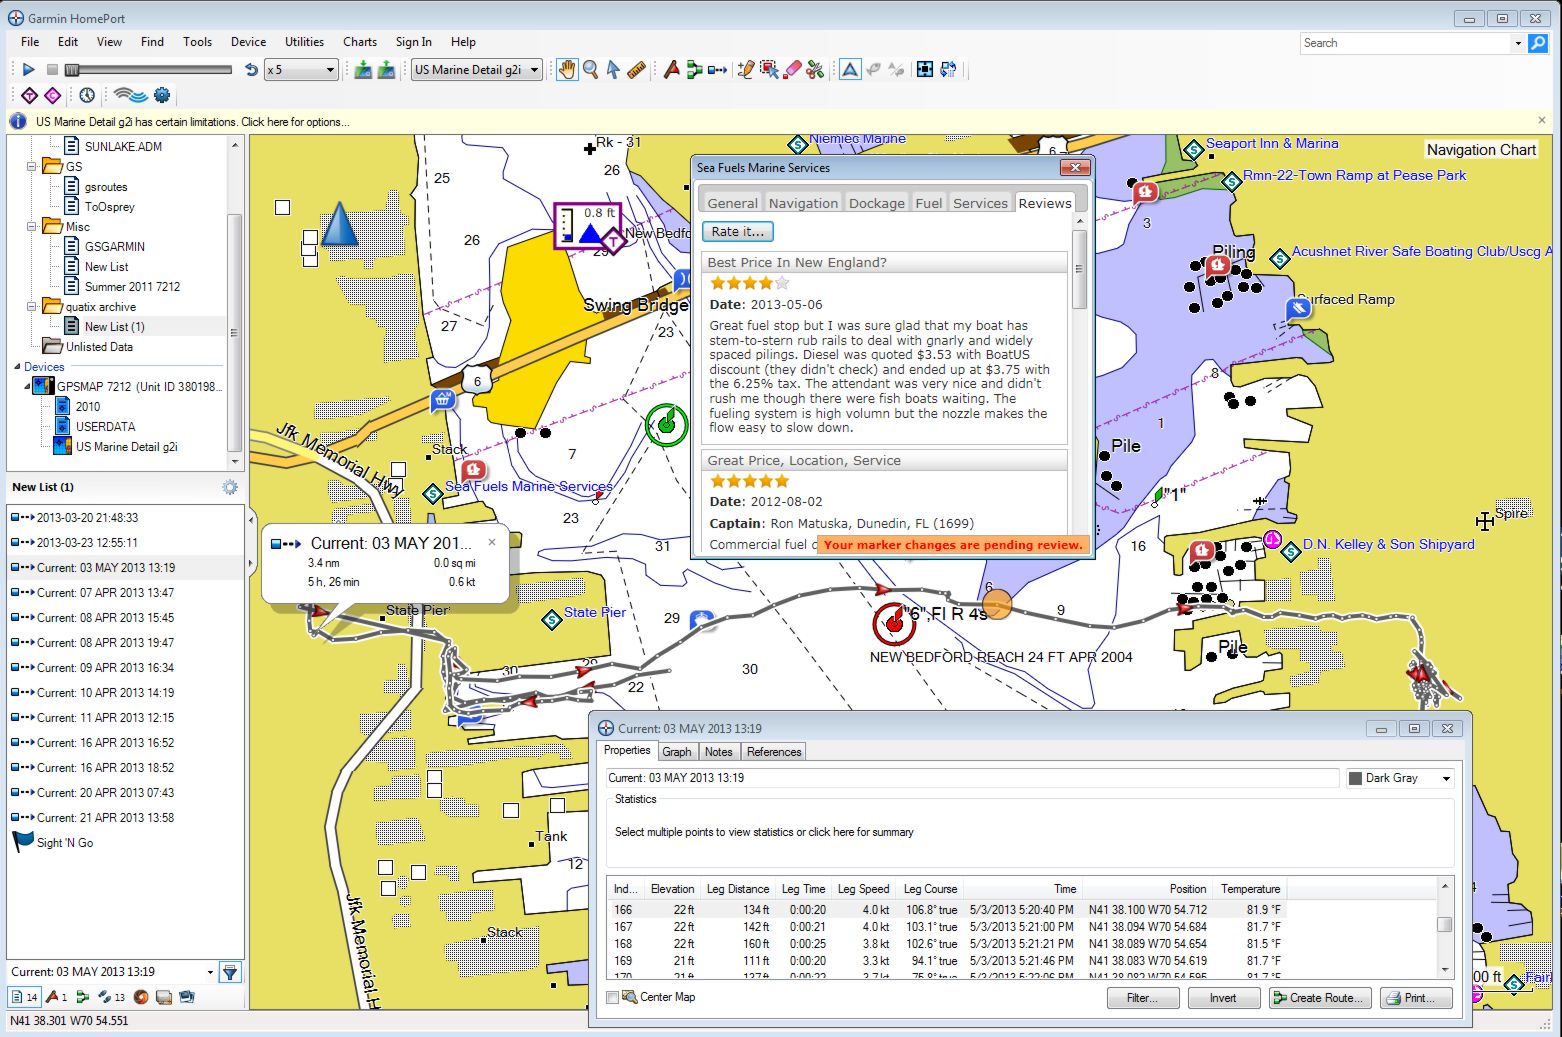Enable the Center Map checkbox

613,997
